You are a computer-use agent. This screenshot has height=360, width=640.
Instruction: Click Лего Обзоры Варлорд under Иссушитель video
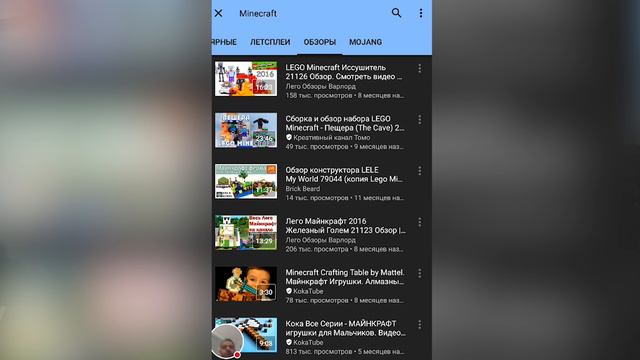click(320, 86)
